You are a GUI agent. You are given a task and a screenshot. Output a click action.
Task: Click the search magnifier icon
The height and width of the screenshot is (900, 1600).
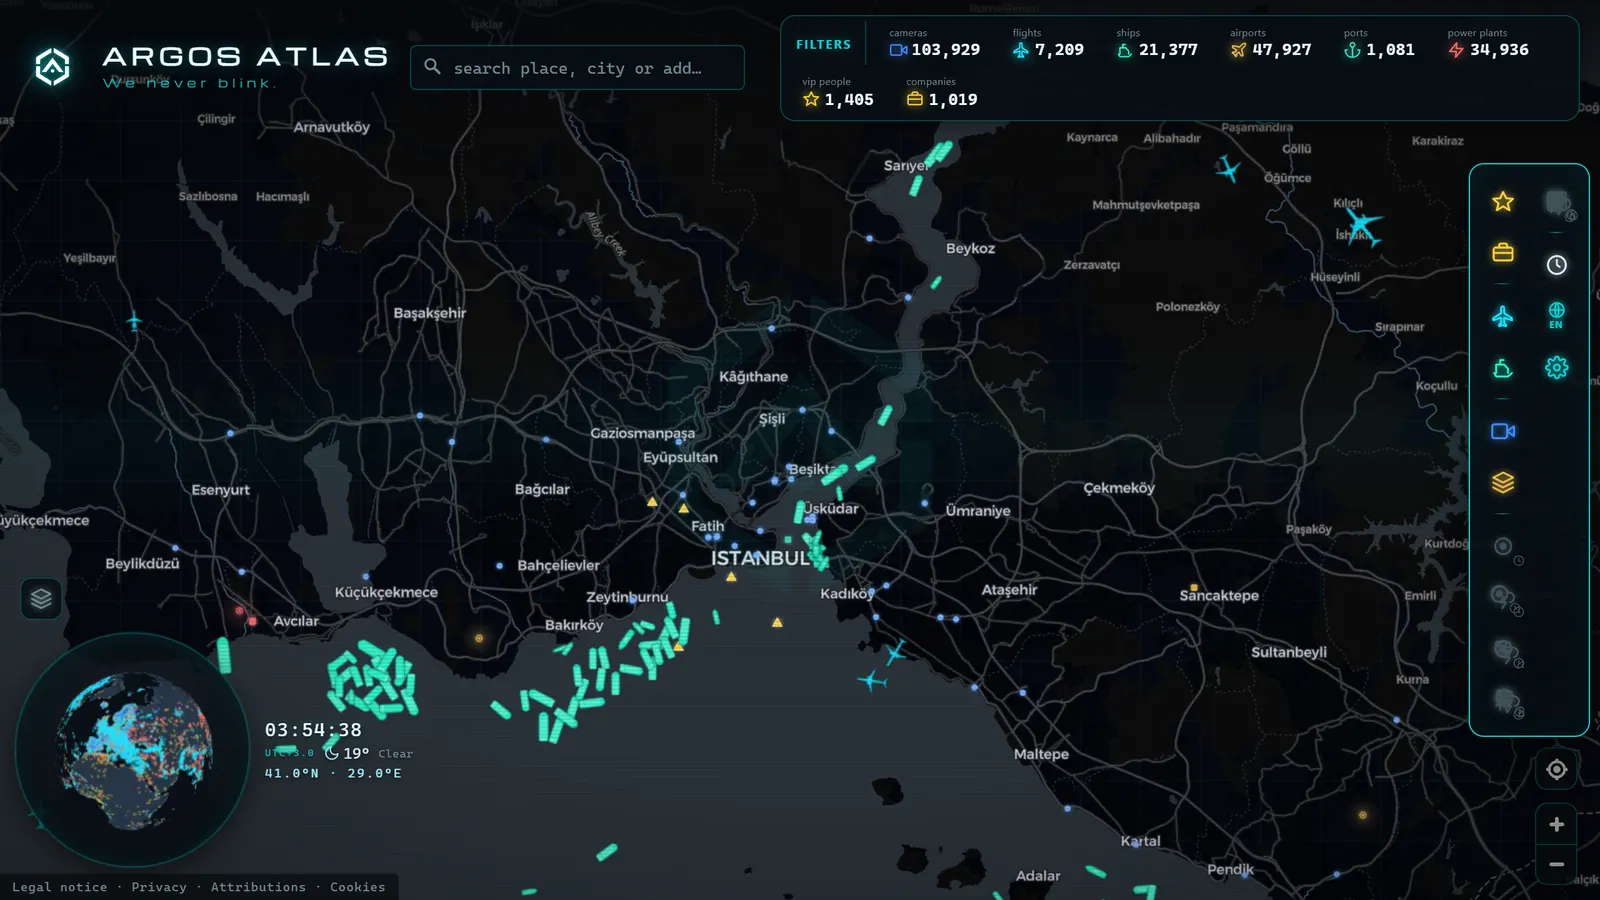coord(432,67)
